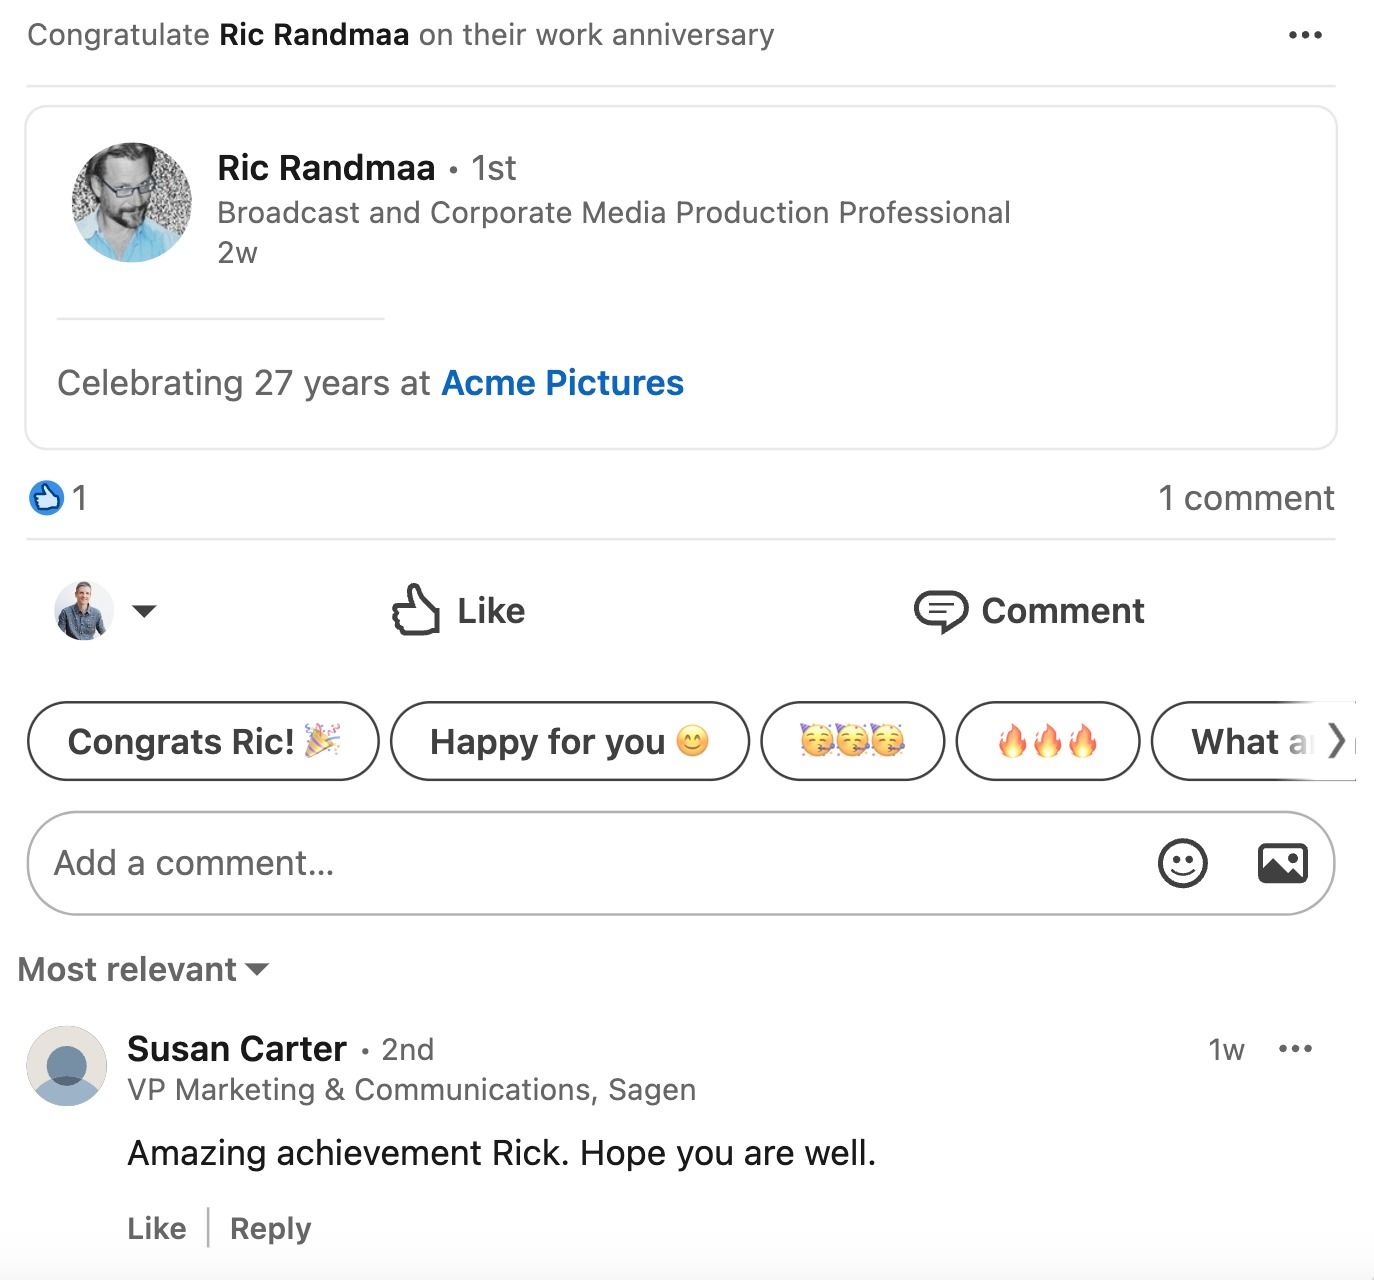
Task: Choose the "Congrats Ric!" quick reply
Action: pos(203,742)
